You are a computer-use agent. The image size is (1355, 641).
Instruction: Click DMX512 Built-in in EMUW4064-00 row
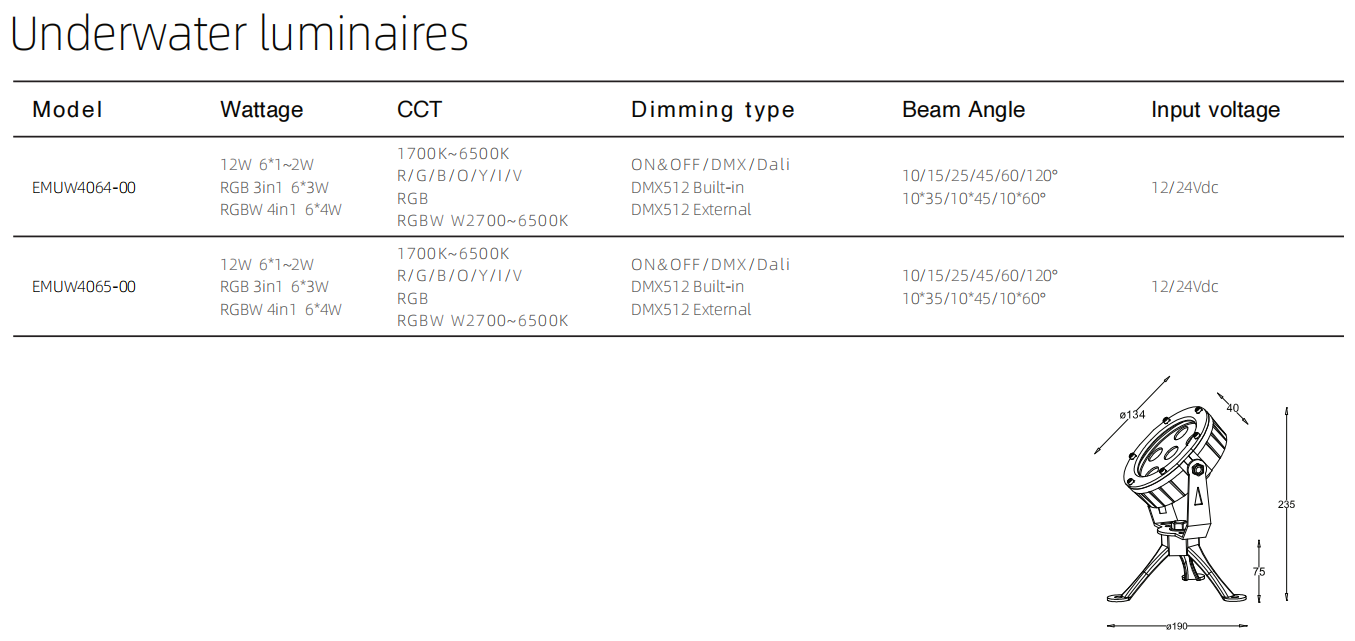[x=688, y=187]
